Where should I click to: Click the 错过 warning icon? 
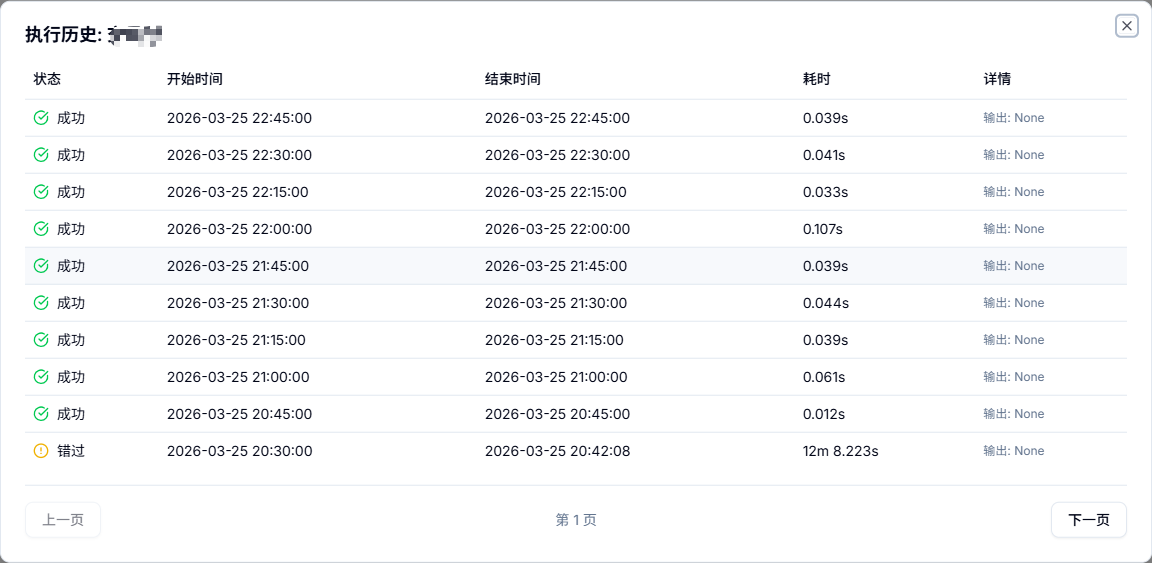point(41,451)
